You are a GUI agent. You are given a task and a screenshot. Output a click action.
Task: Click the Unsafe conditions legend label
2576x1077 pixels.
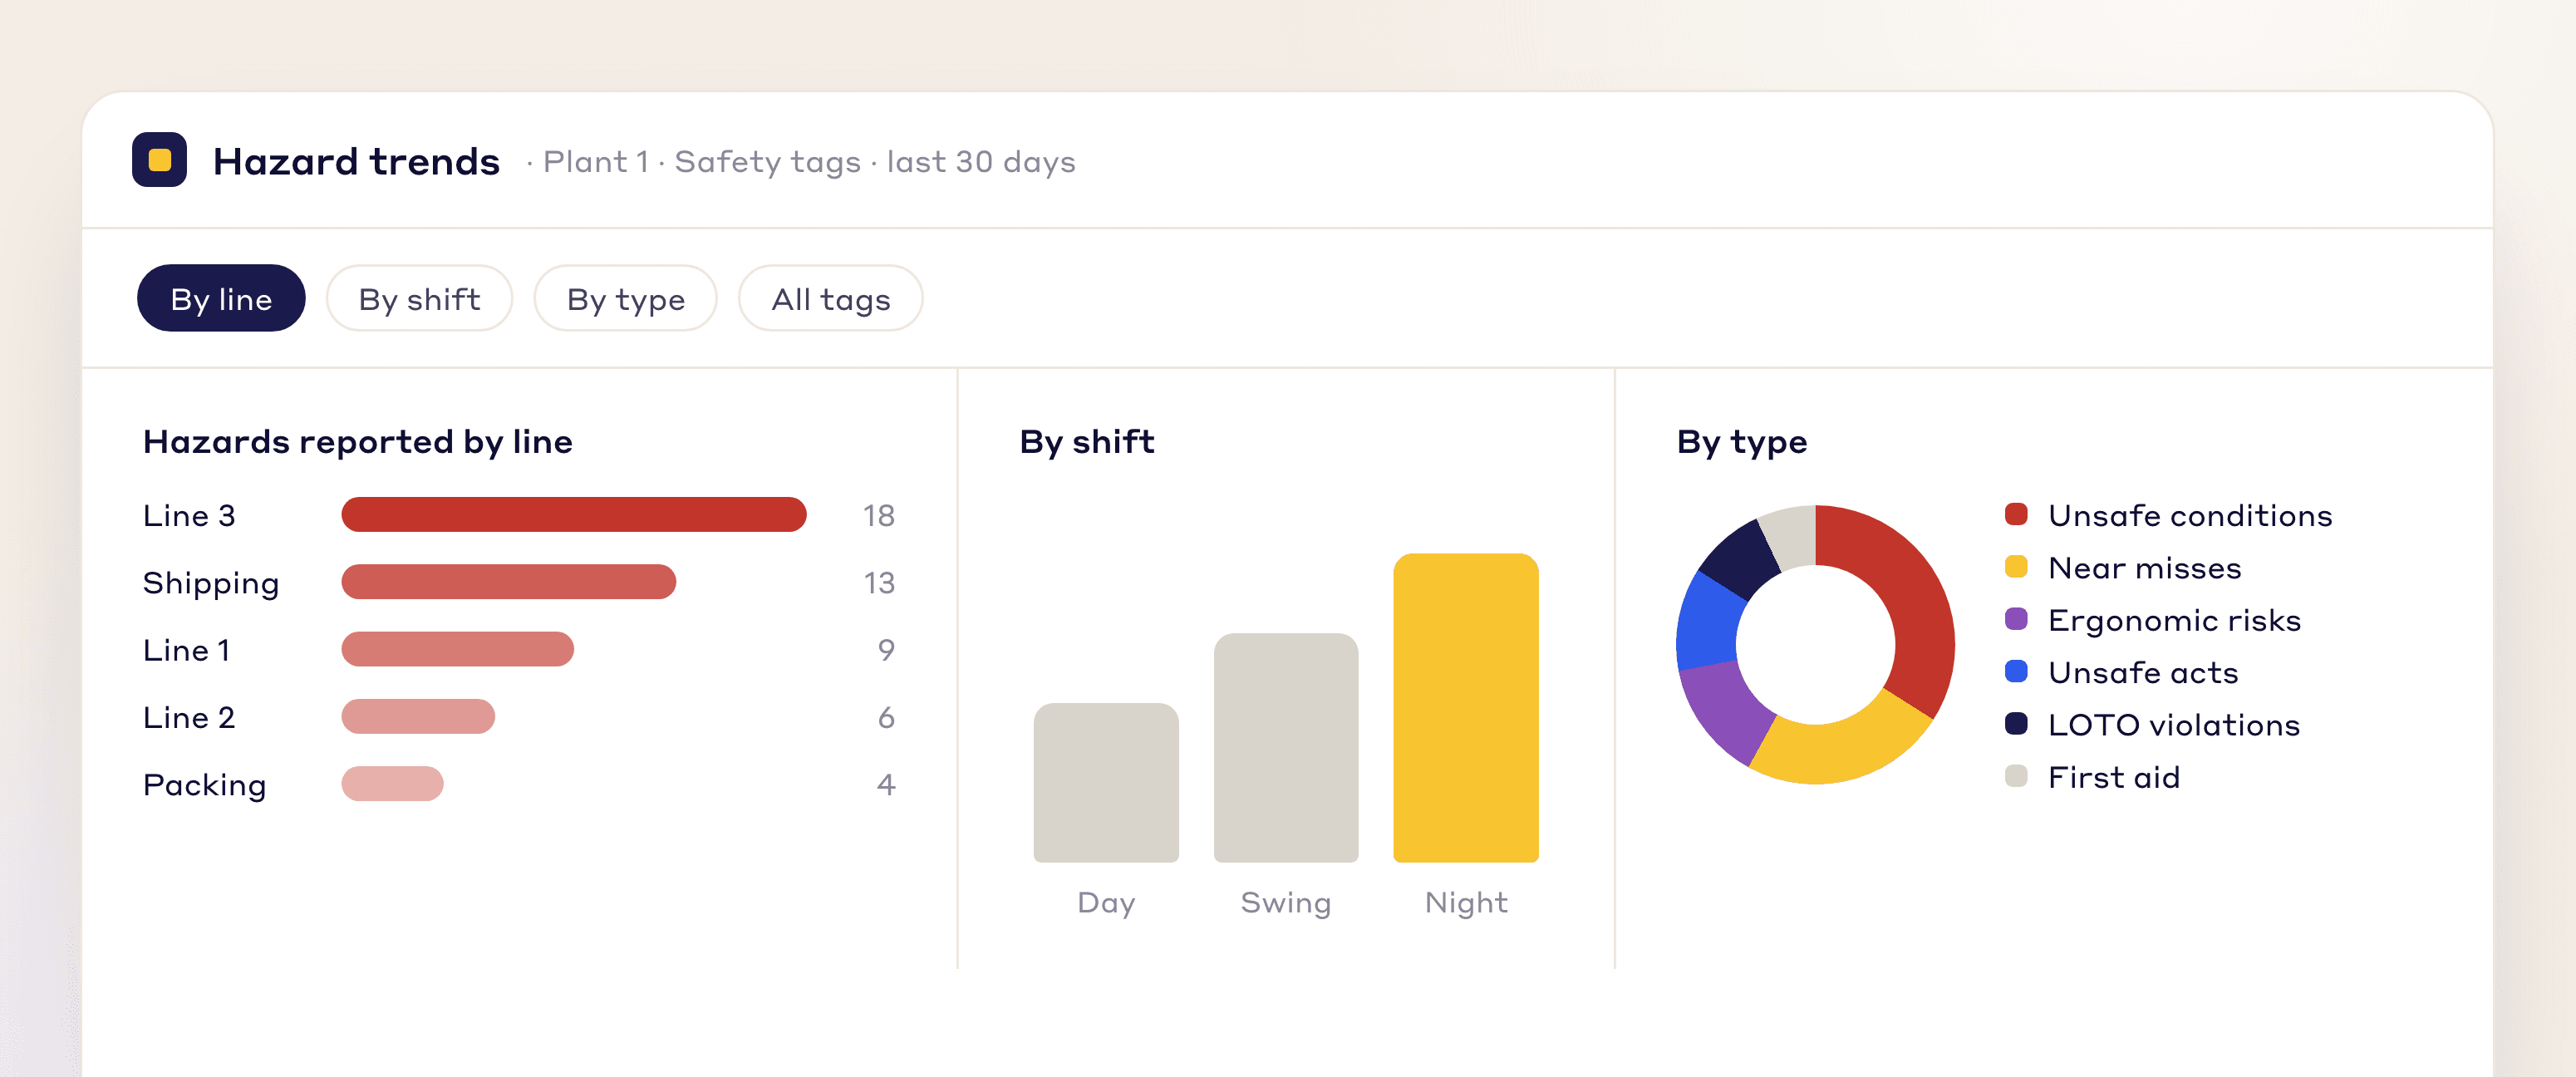(x=2190, y=515)
